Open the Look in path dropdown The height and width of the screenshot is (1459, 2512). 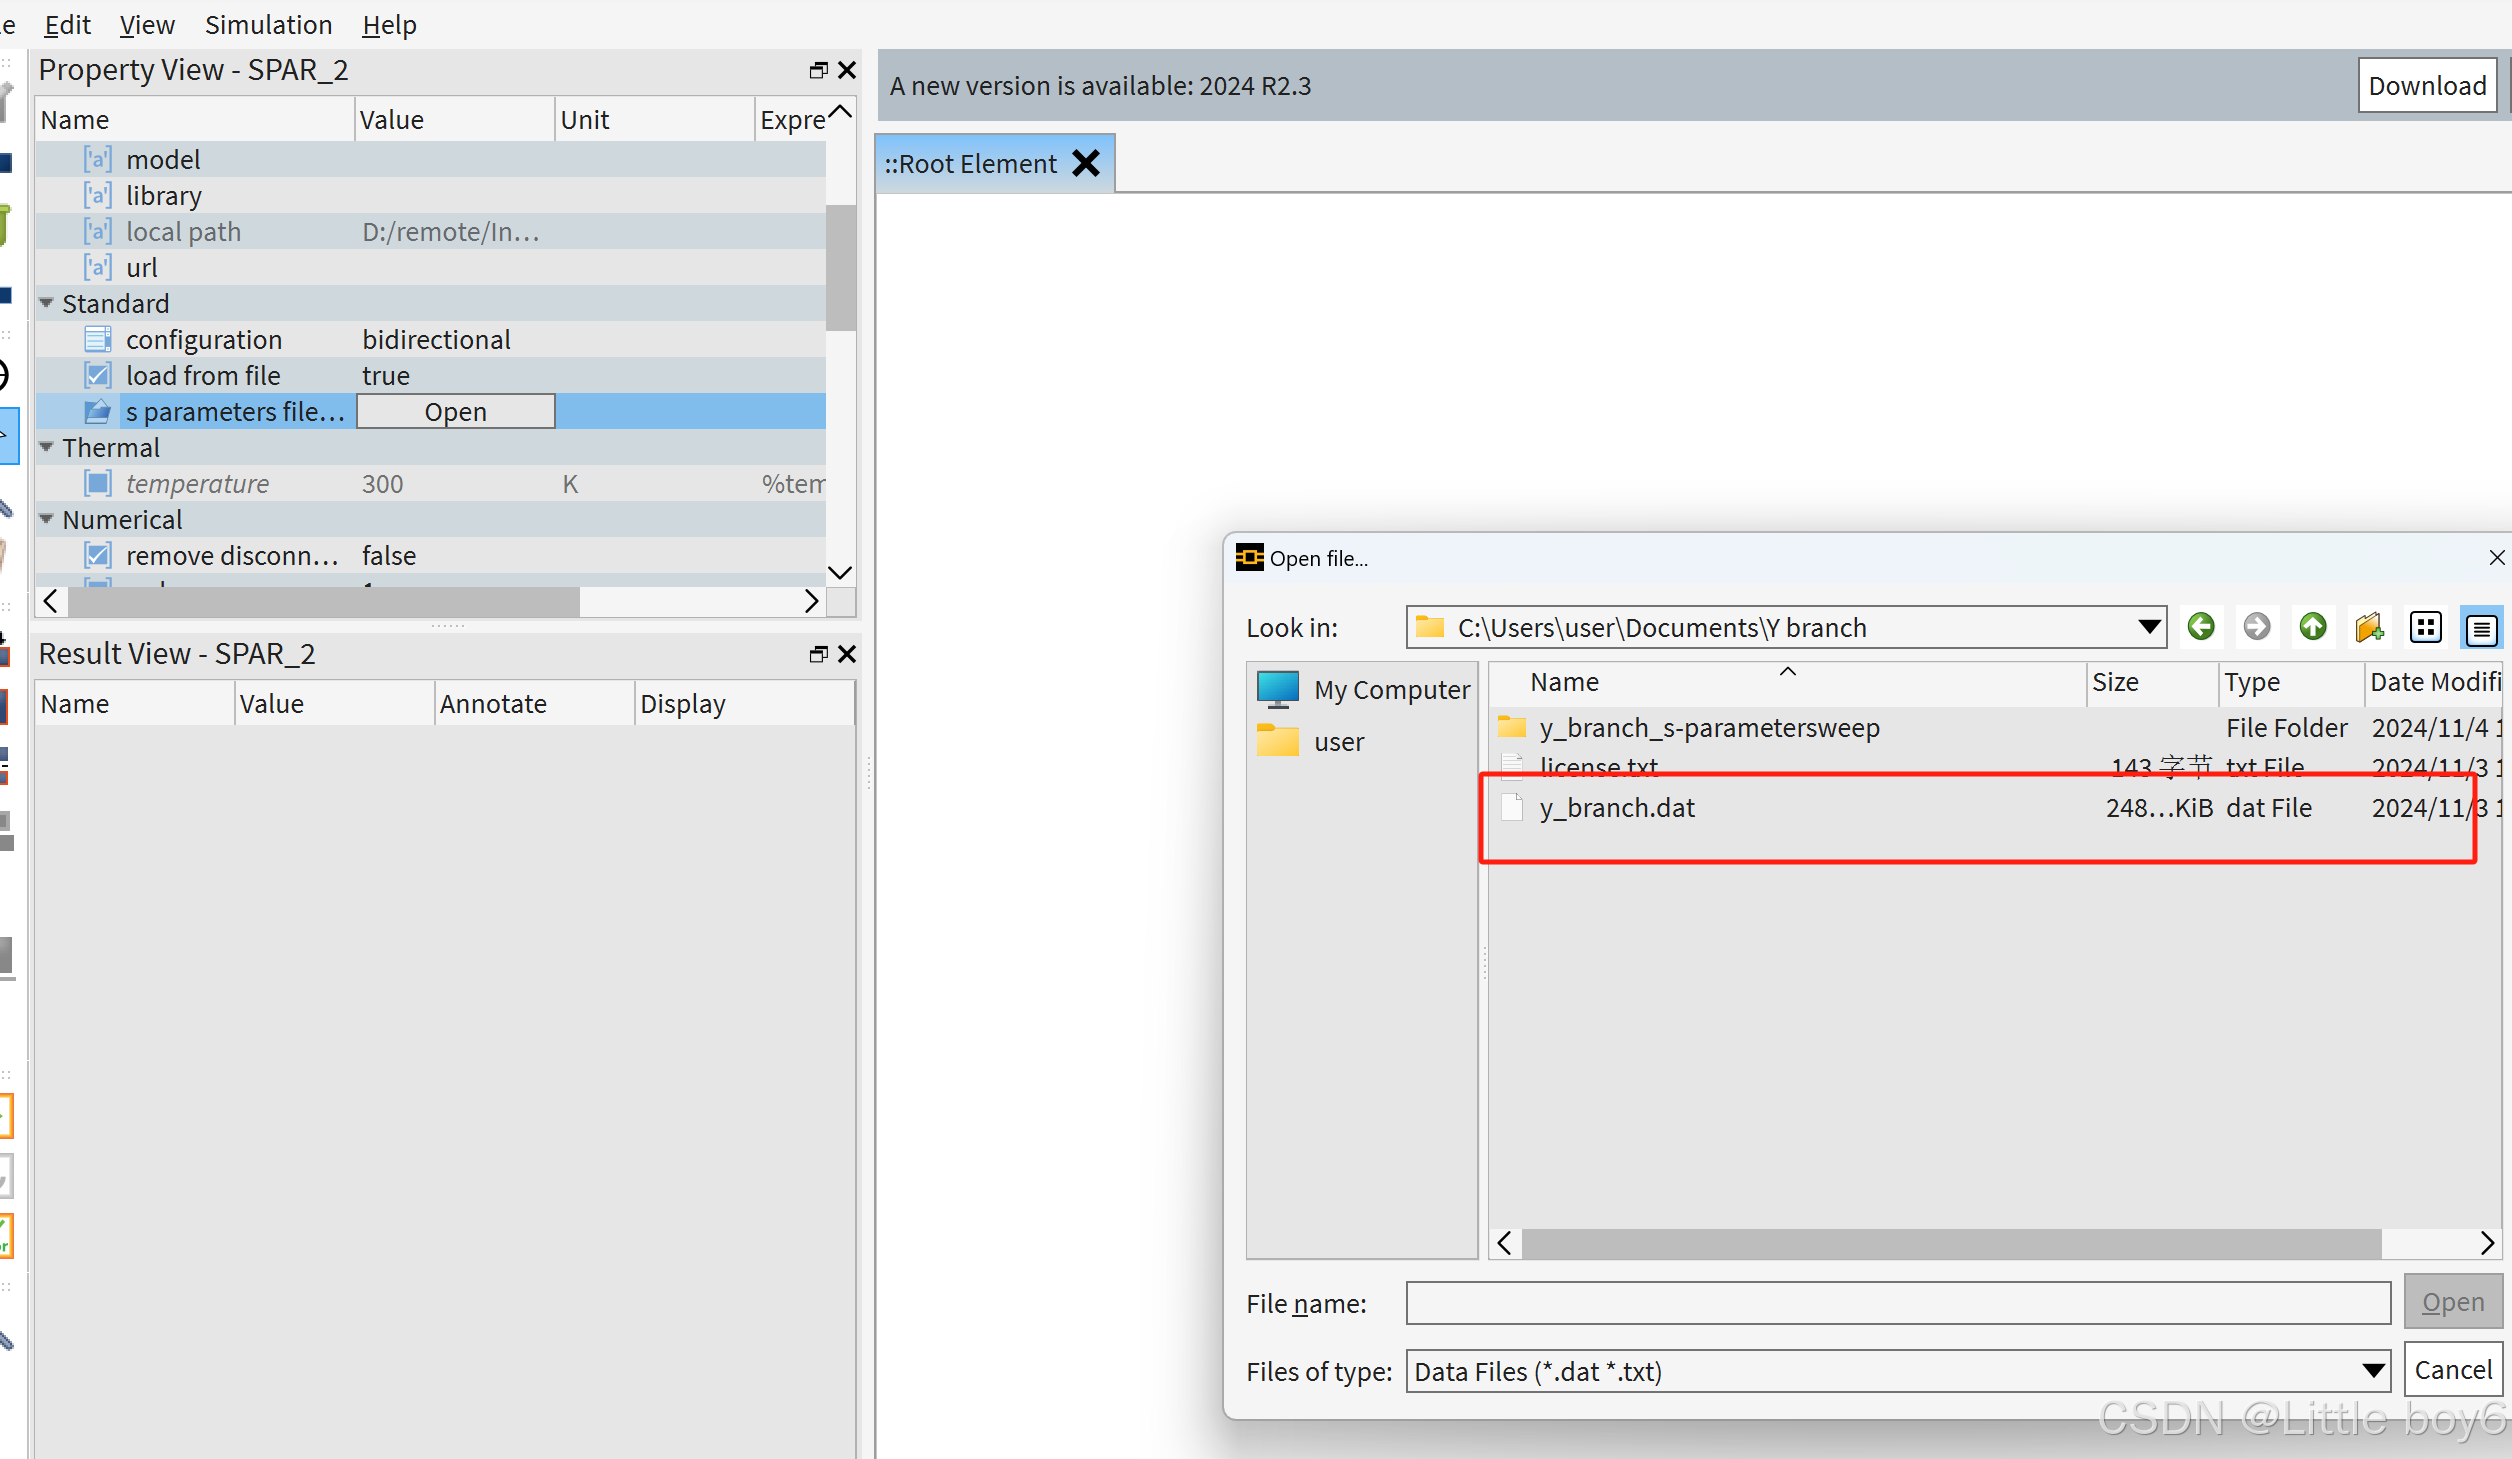(x=2148, y=627)
